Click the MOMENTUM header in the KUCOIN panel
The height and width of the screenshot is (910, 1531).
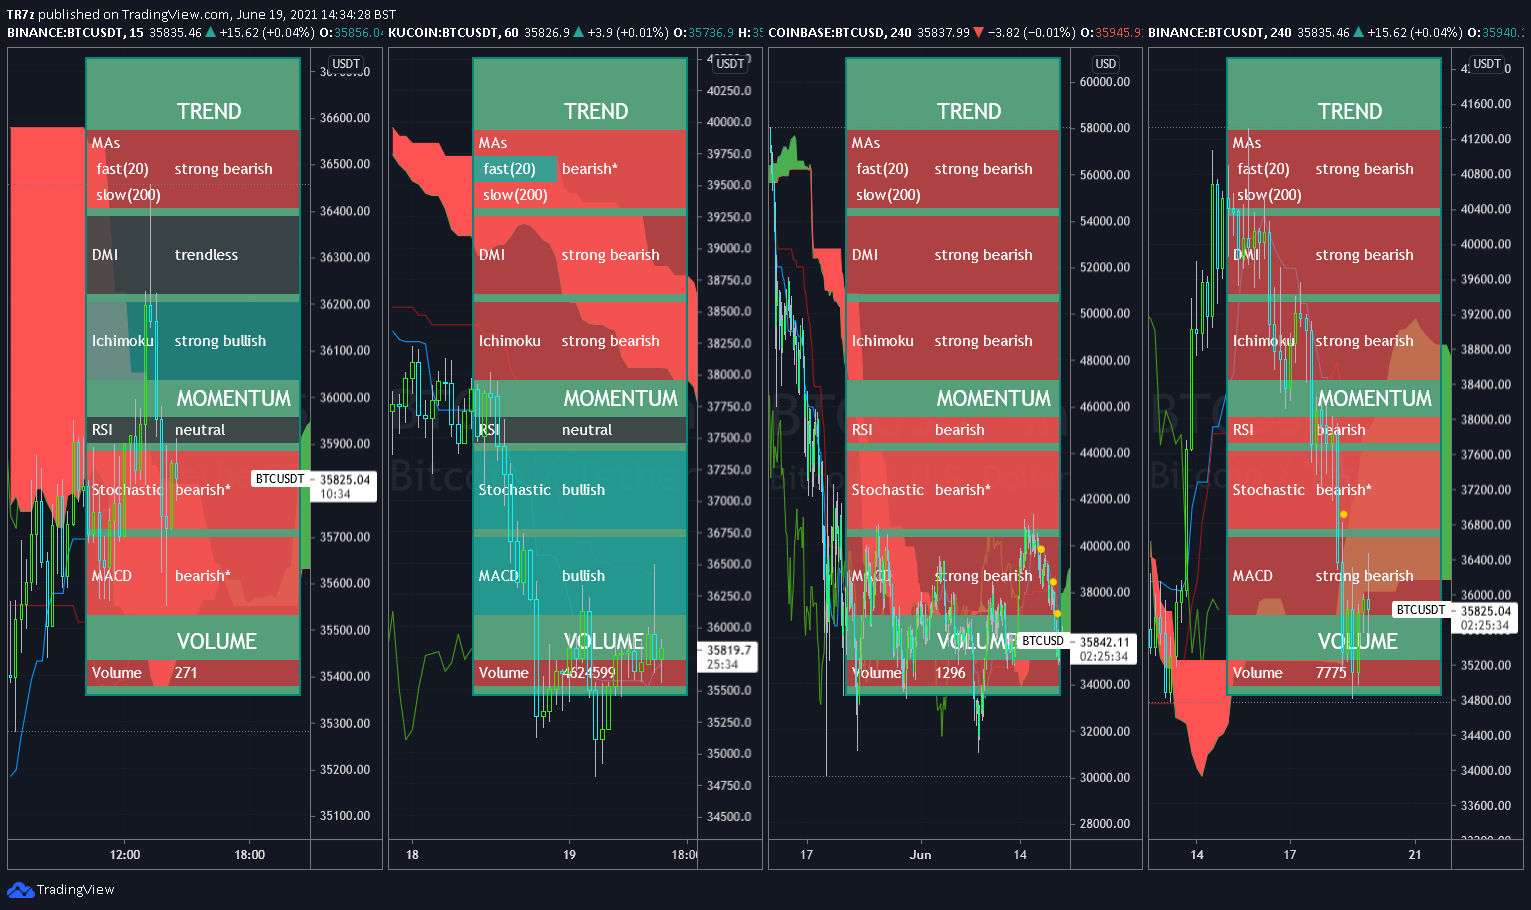click(x=621, y=398)
